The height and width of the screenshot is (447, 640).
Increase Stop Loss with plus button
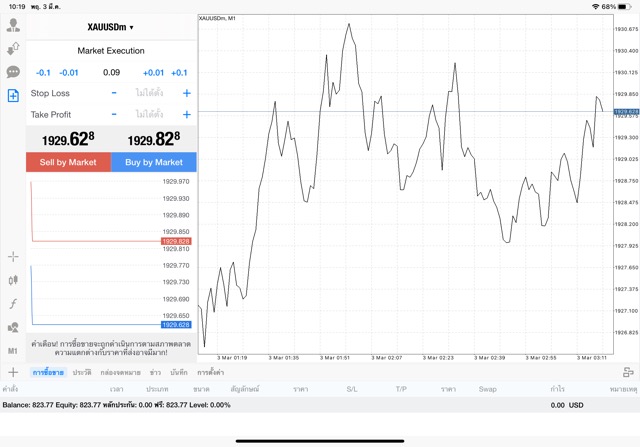[x=187, y=93]
